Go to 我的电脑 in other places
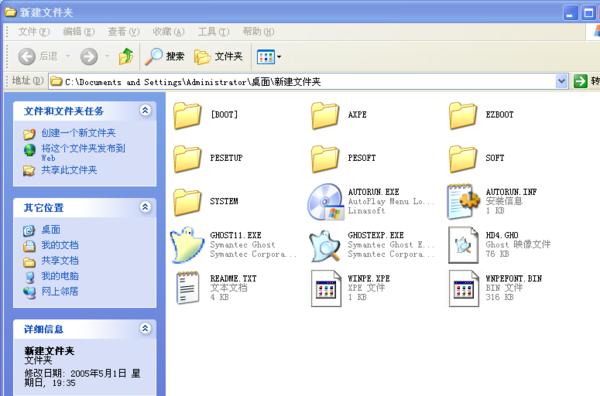The height and width of the screenshot is (396, 600). click(60, 276)
